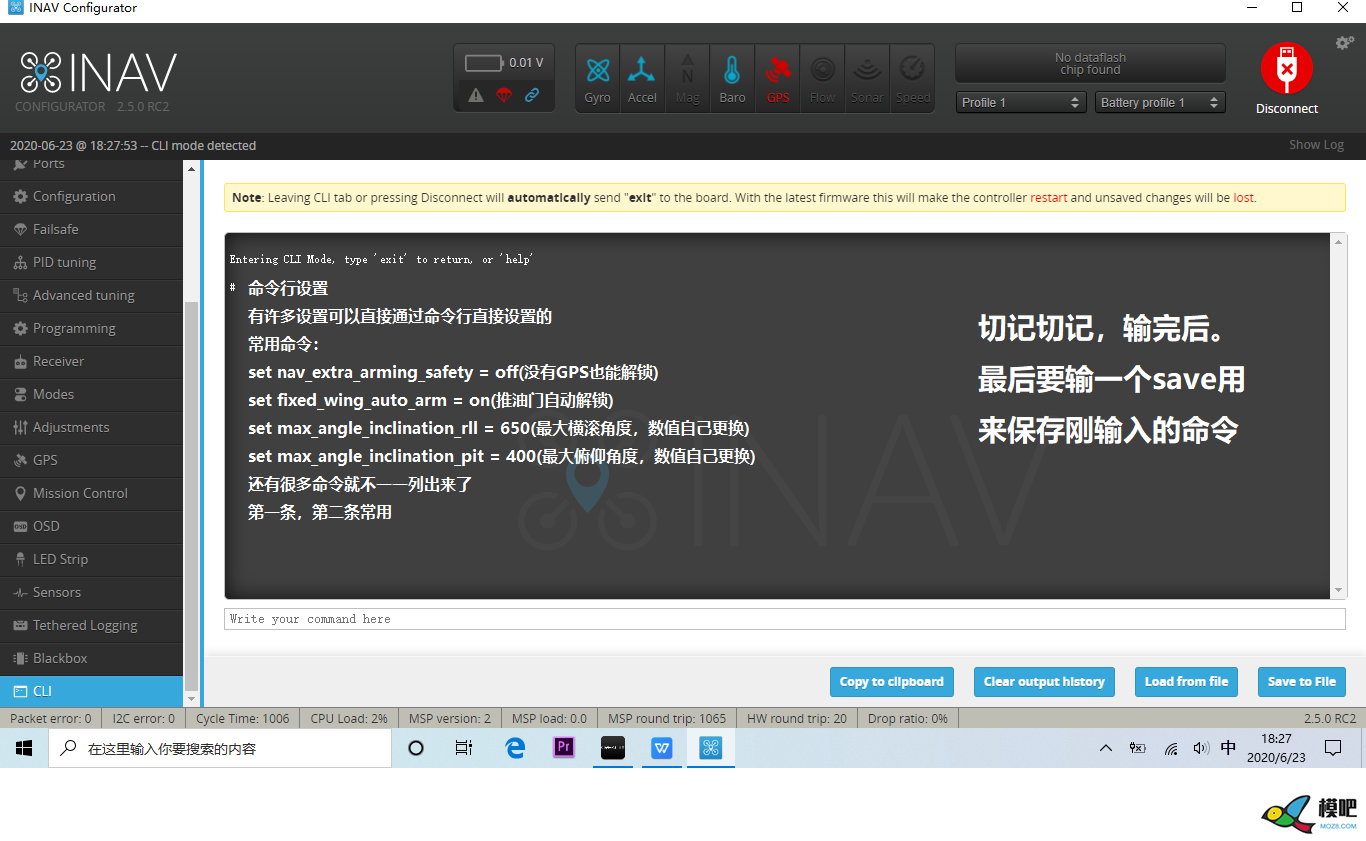The width and height of the screenshot is (1366, 841).
Task: Click the Chinese IME indicator
Action: (1229, 748)
